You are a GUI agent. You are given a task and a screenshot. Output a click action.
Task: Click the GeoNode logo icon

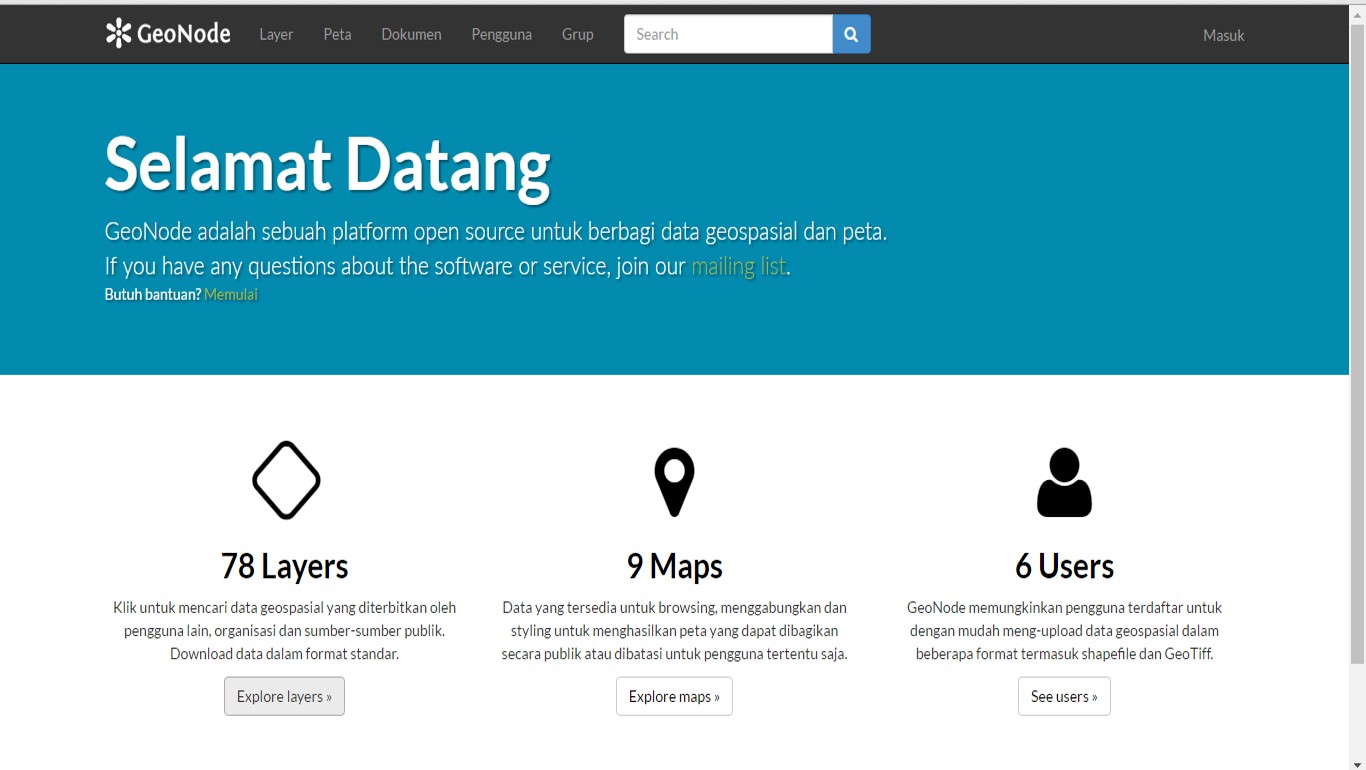click(119, 34)
